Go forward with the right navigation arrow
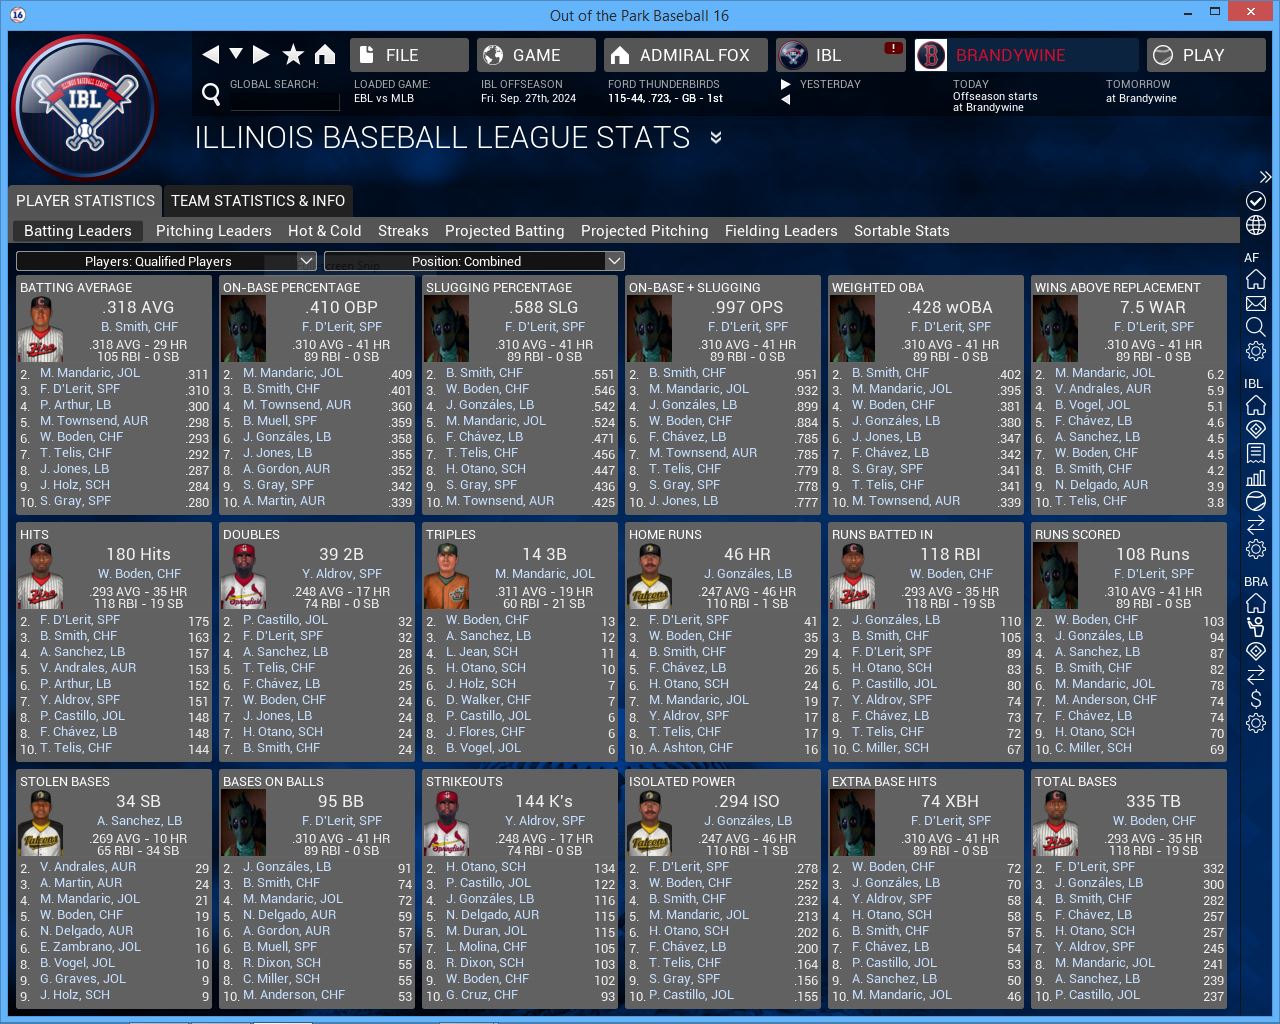The image size is (1280, 1024). (x=261, y=54)
